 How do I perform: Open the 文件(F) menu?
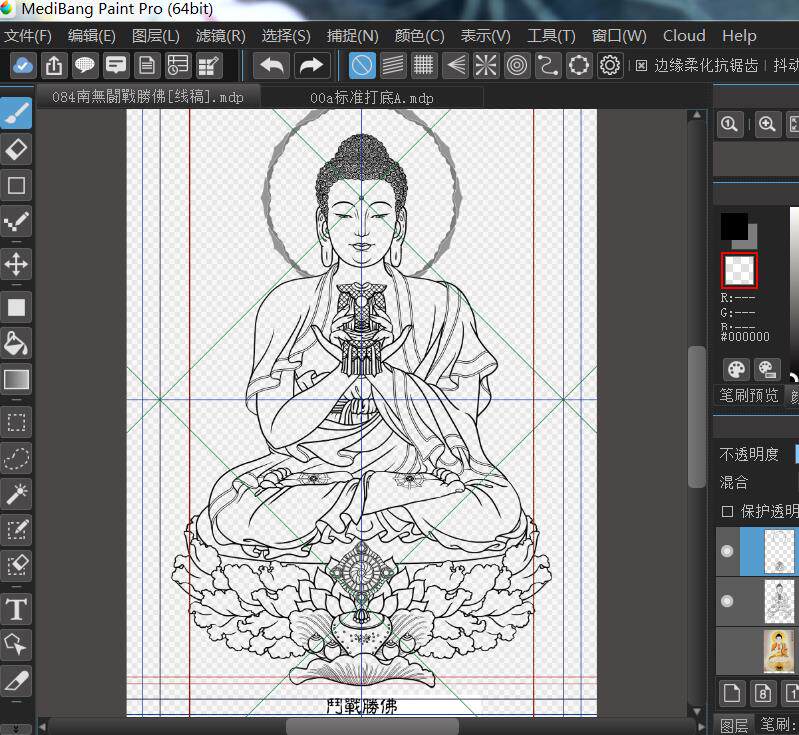[x=28, y=36]
